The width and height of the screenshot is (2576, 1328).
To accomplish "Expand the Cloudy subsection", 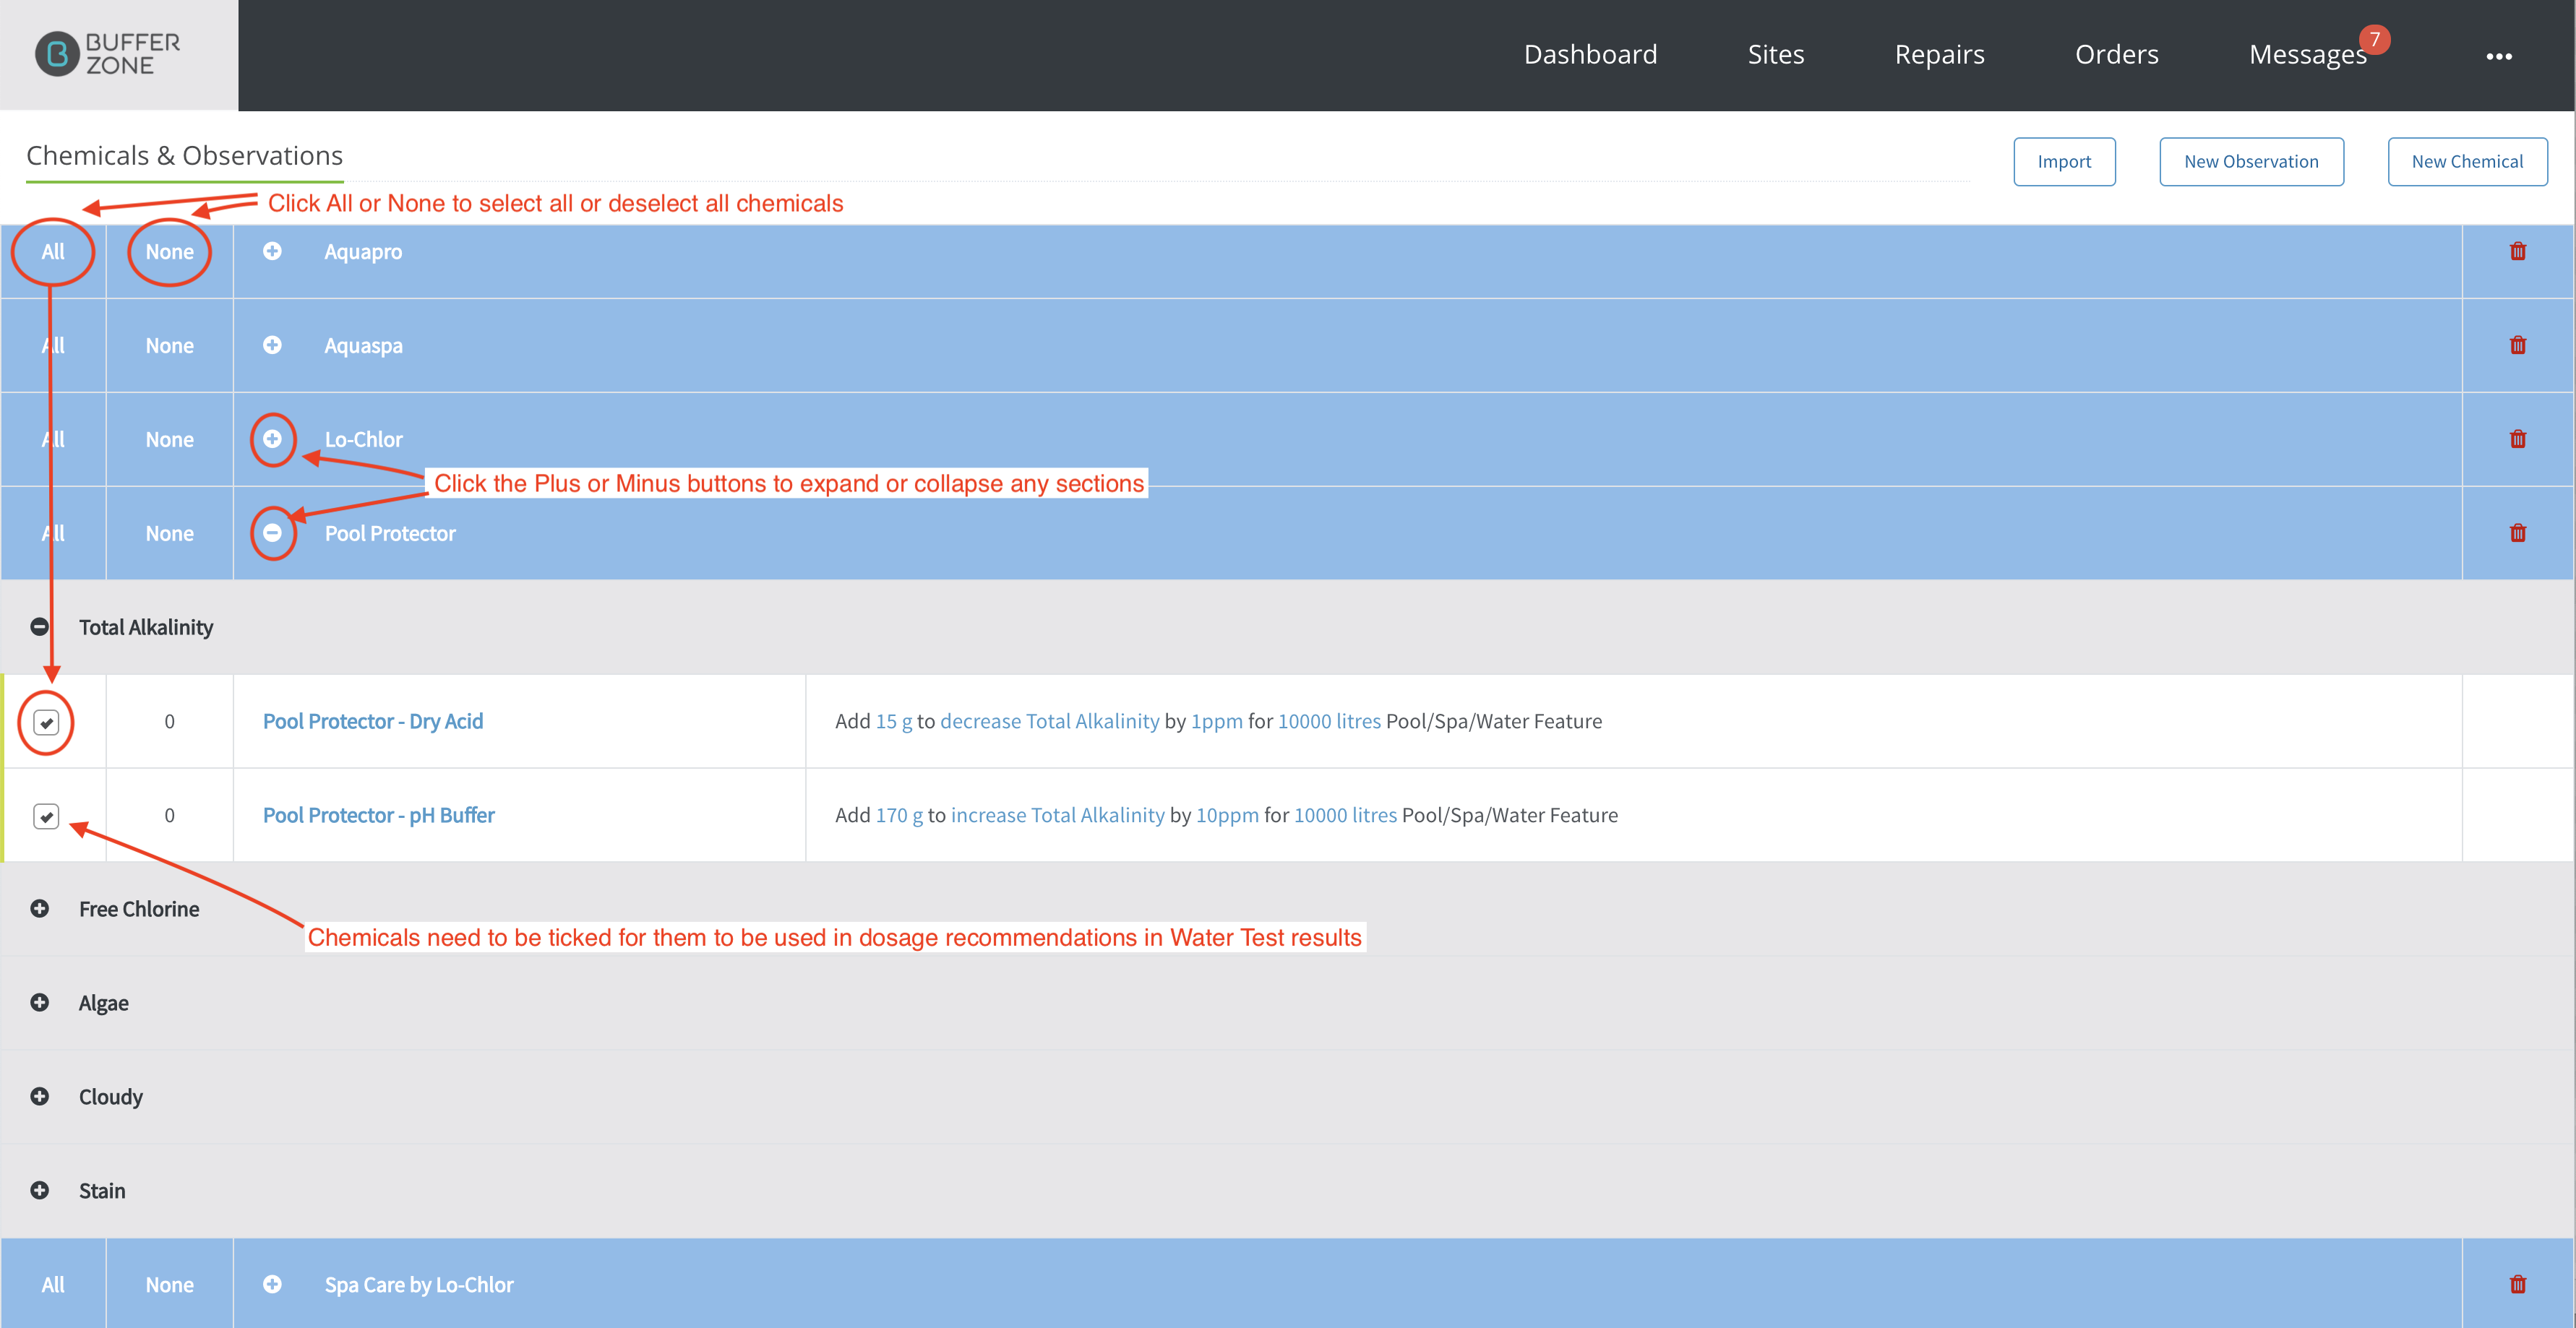I will 40,1097.
